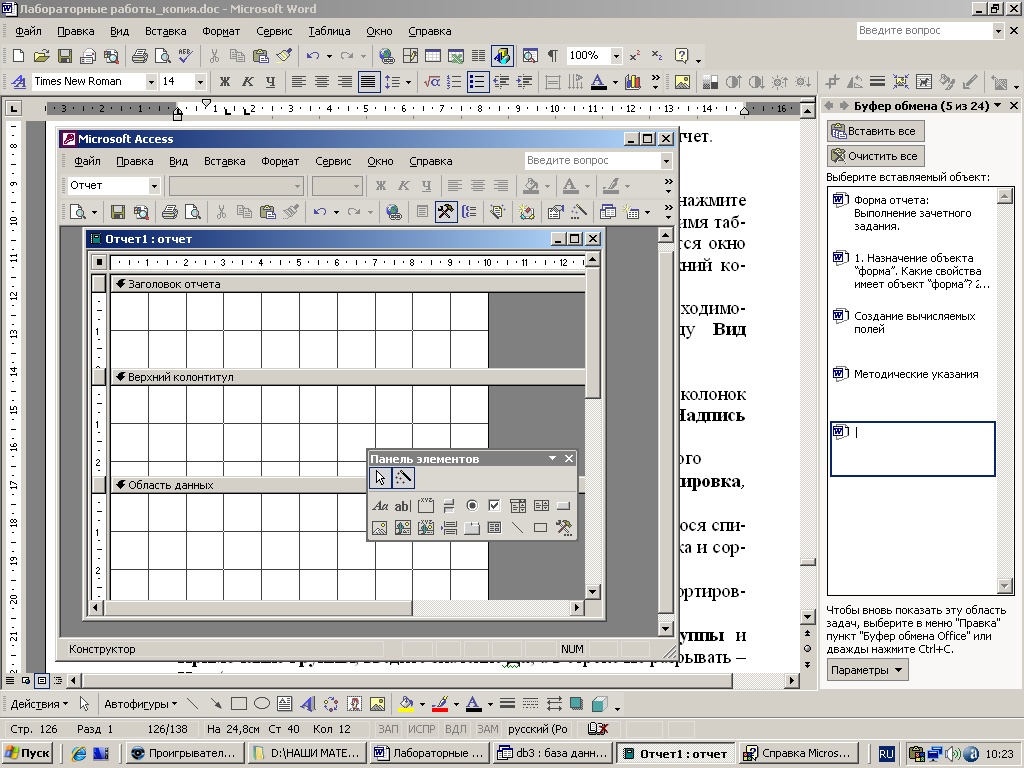Open the Действия dropdown on Drawing toolbar
This screenshot has height=768, width=1024.
(x=39, y=704)
